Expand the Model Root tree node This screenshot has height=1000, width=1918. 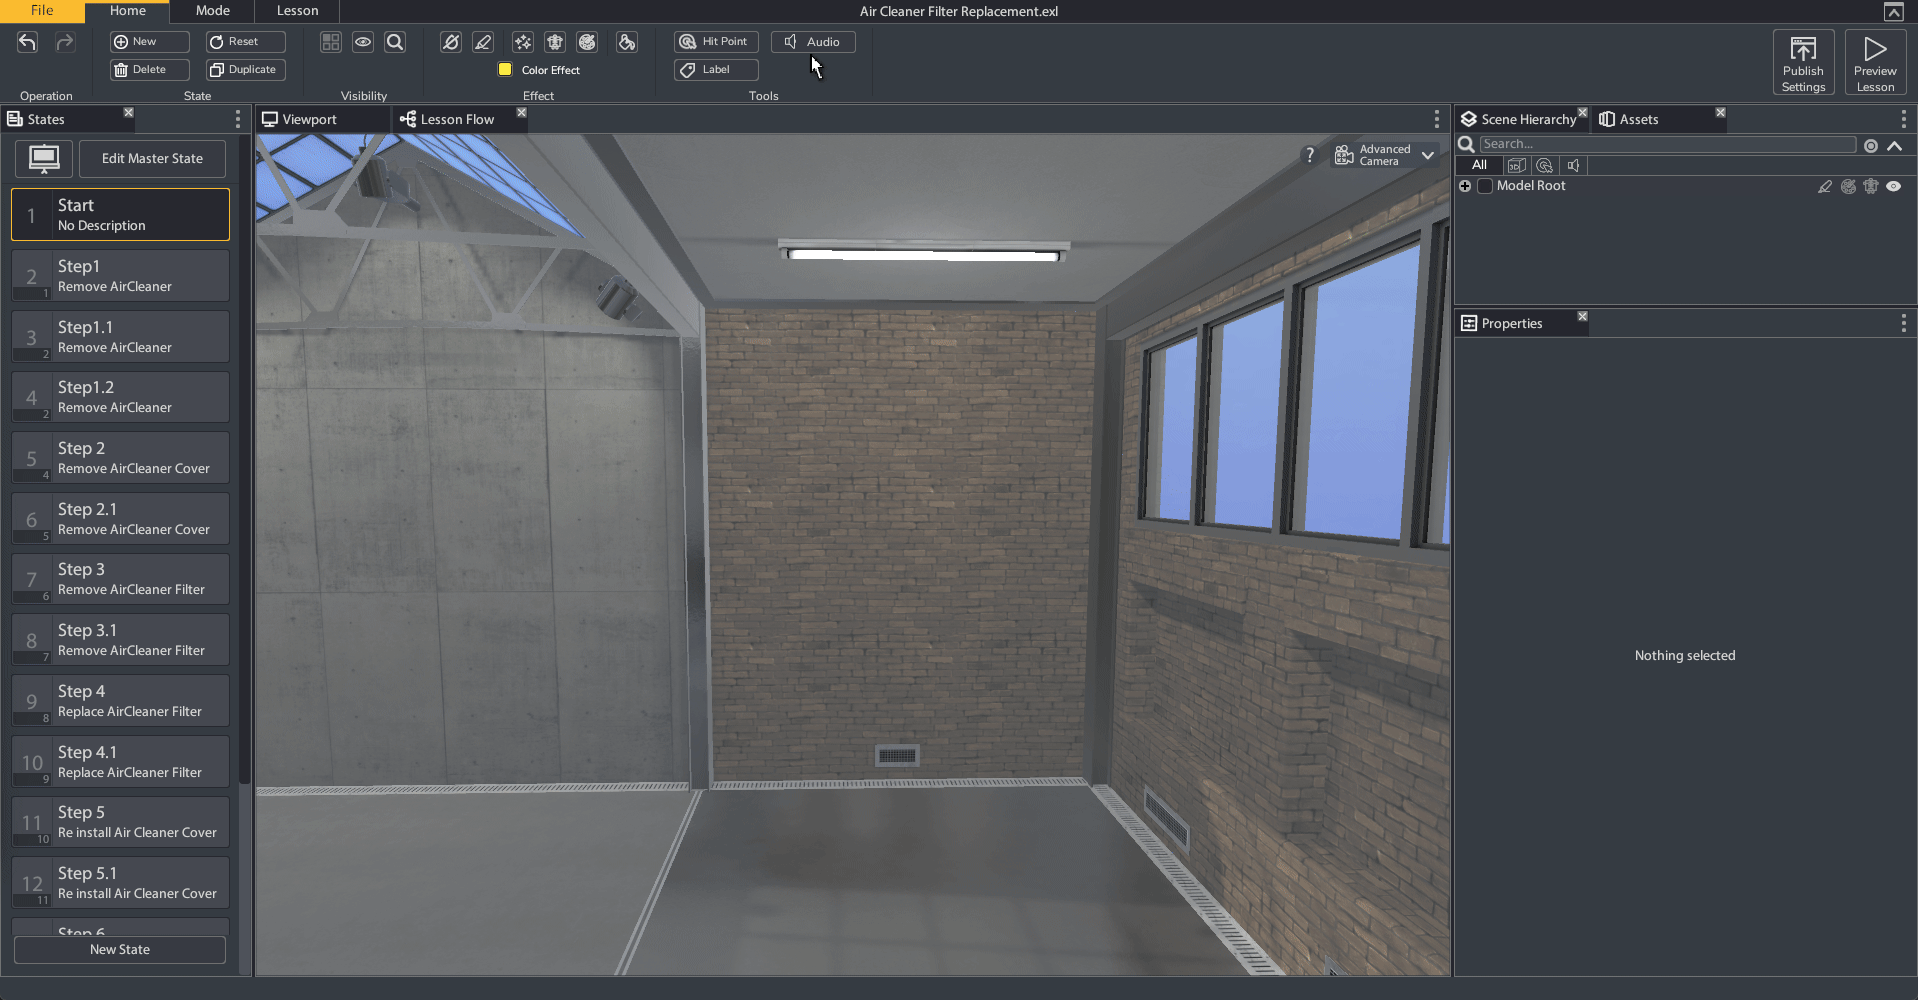pos(1465,186)
